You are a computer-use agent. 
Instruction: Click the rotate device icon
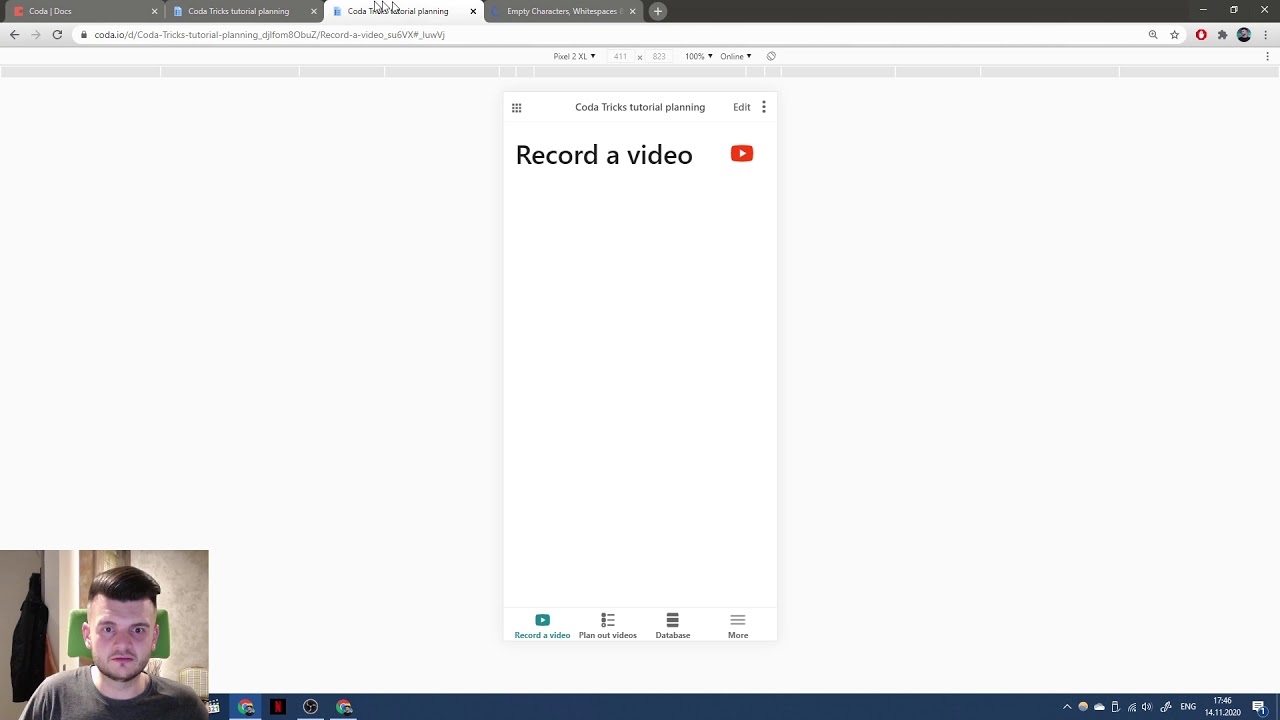771,56
